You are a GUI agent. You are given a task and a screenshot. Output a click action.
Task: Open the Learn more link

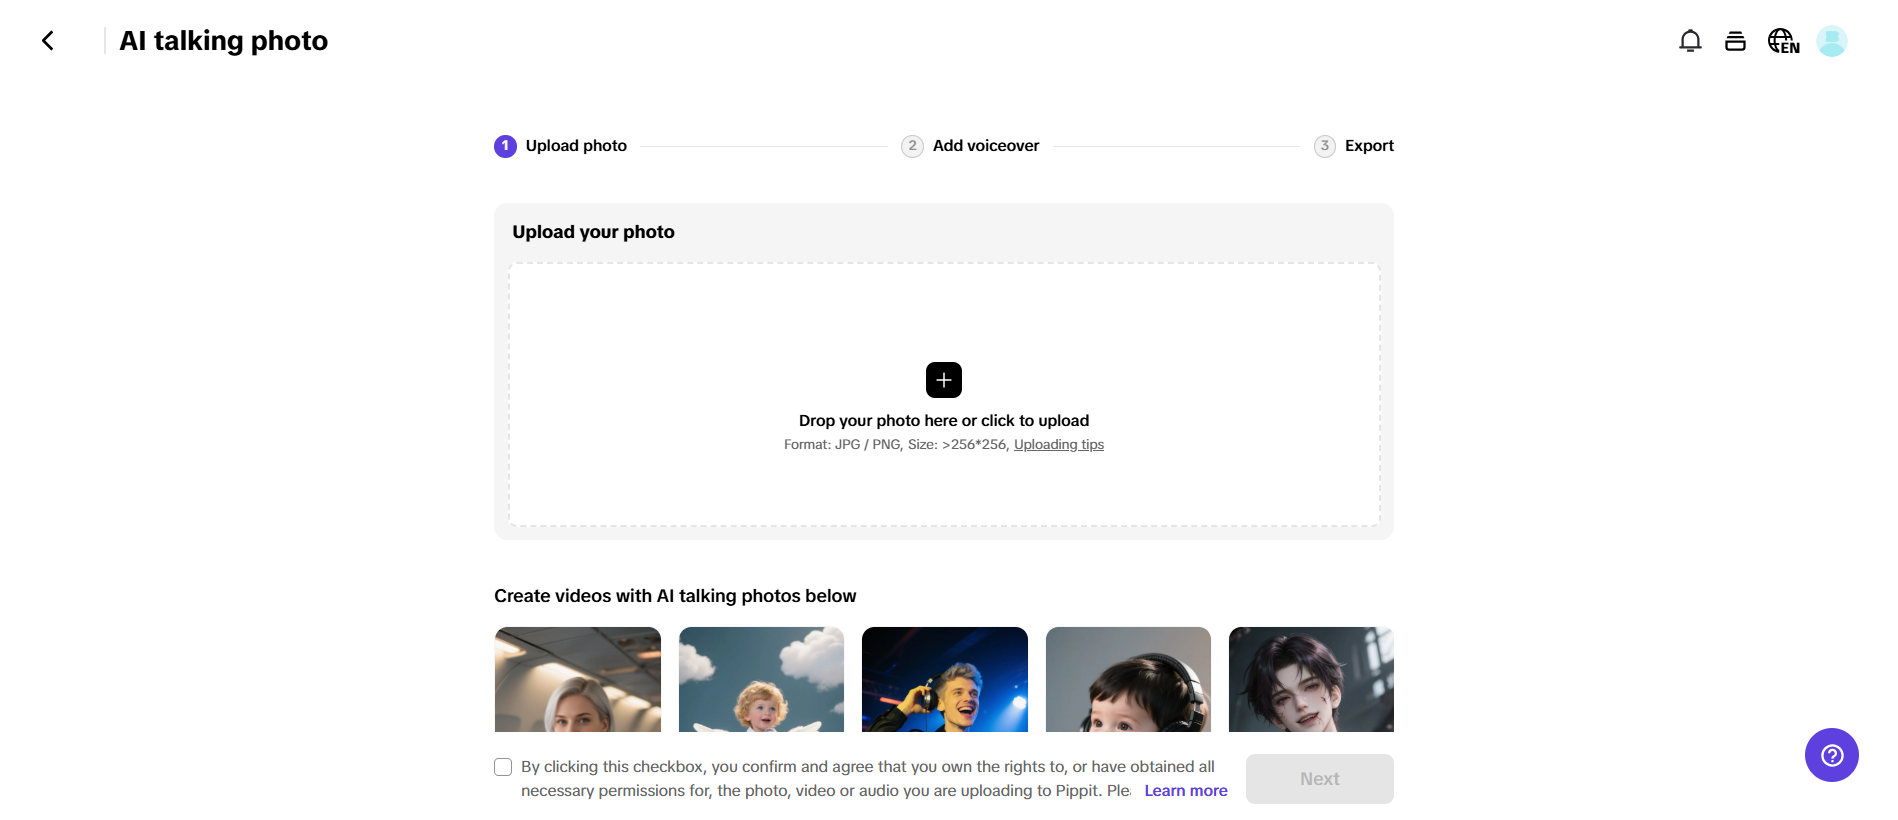[x=1185, y=791]
